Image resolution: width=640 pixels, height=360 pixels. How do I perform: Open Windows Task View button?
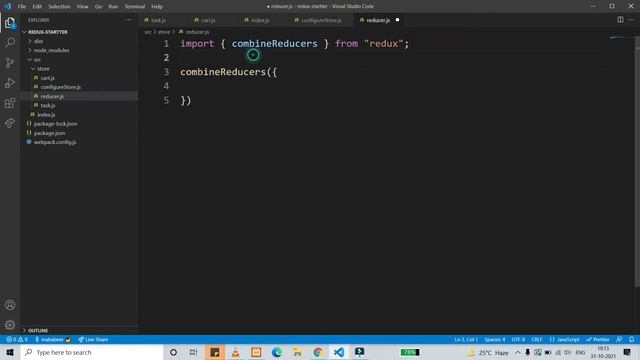[193, 352]
